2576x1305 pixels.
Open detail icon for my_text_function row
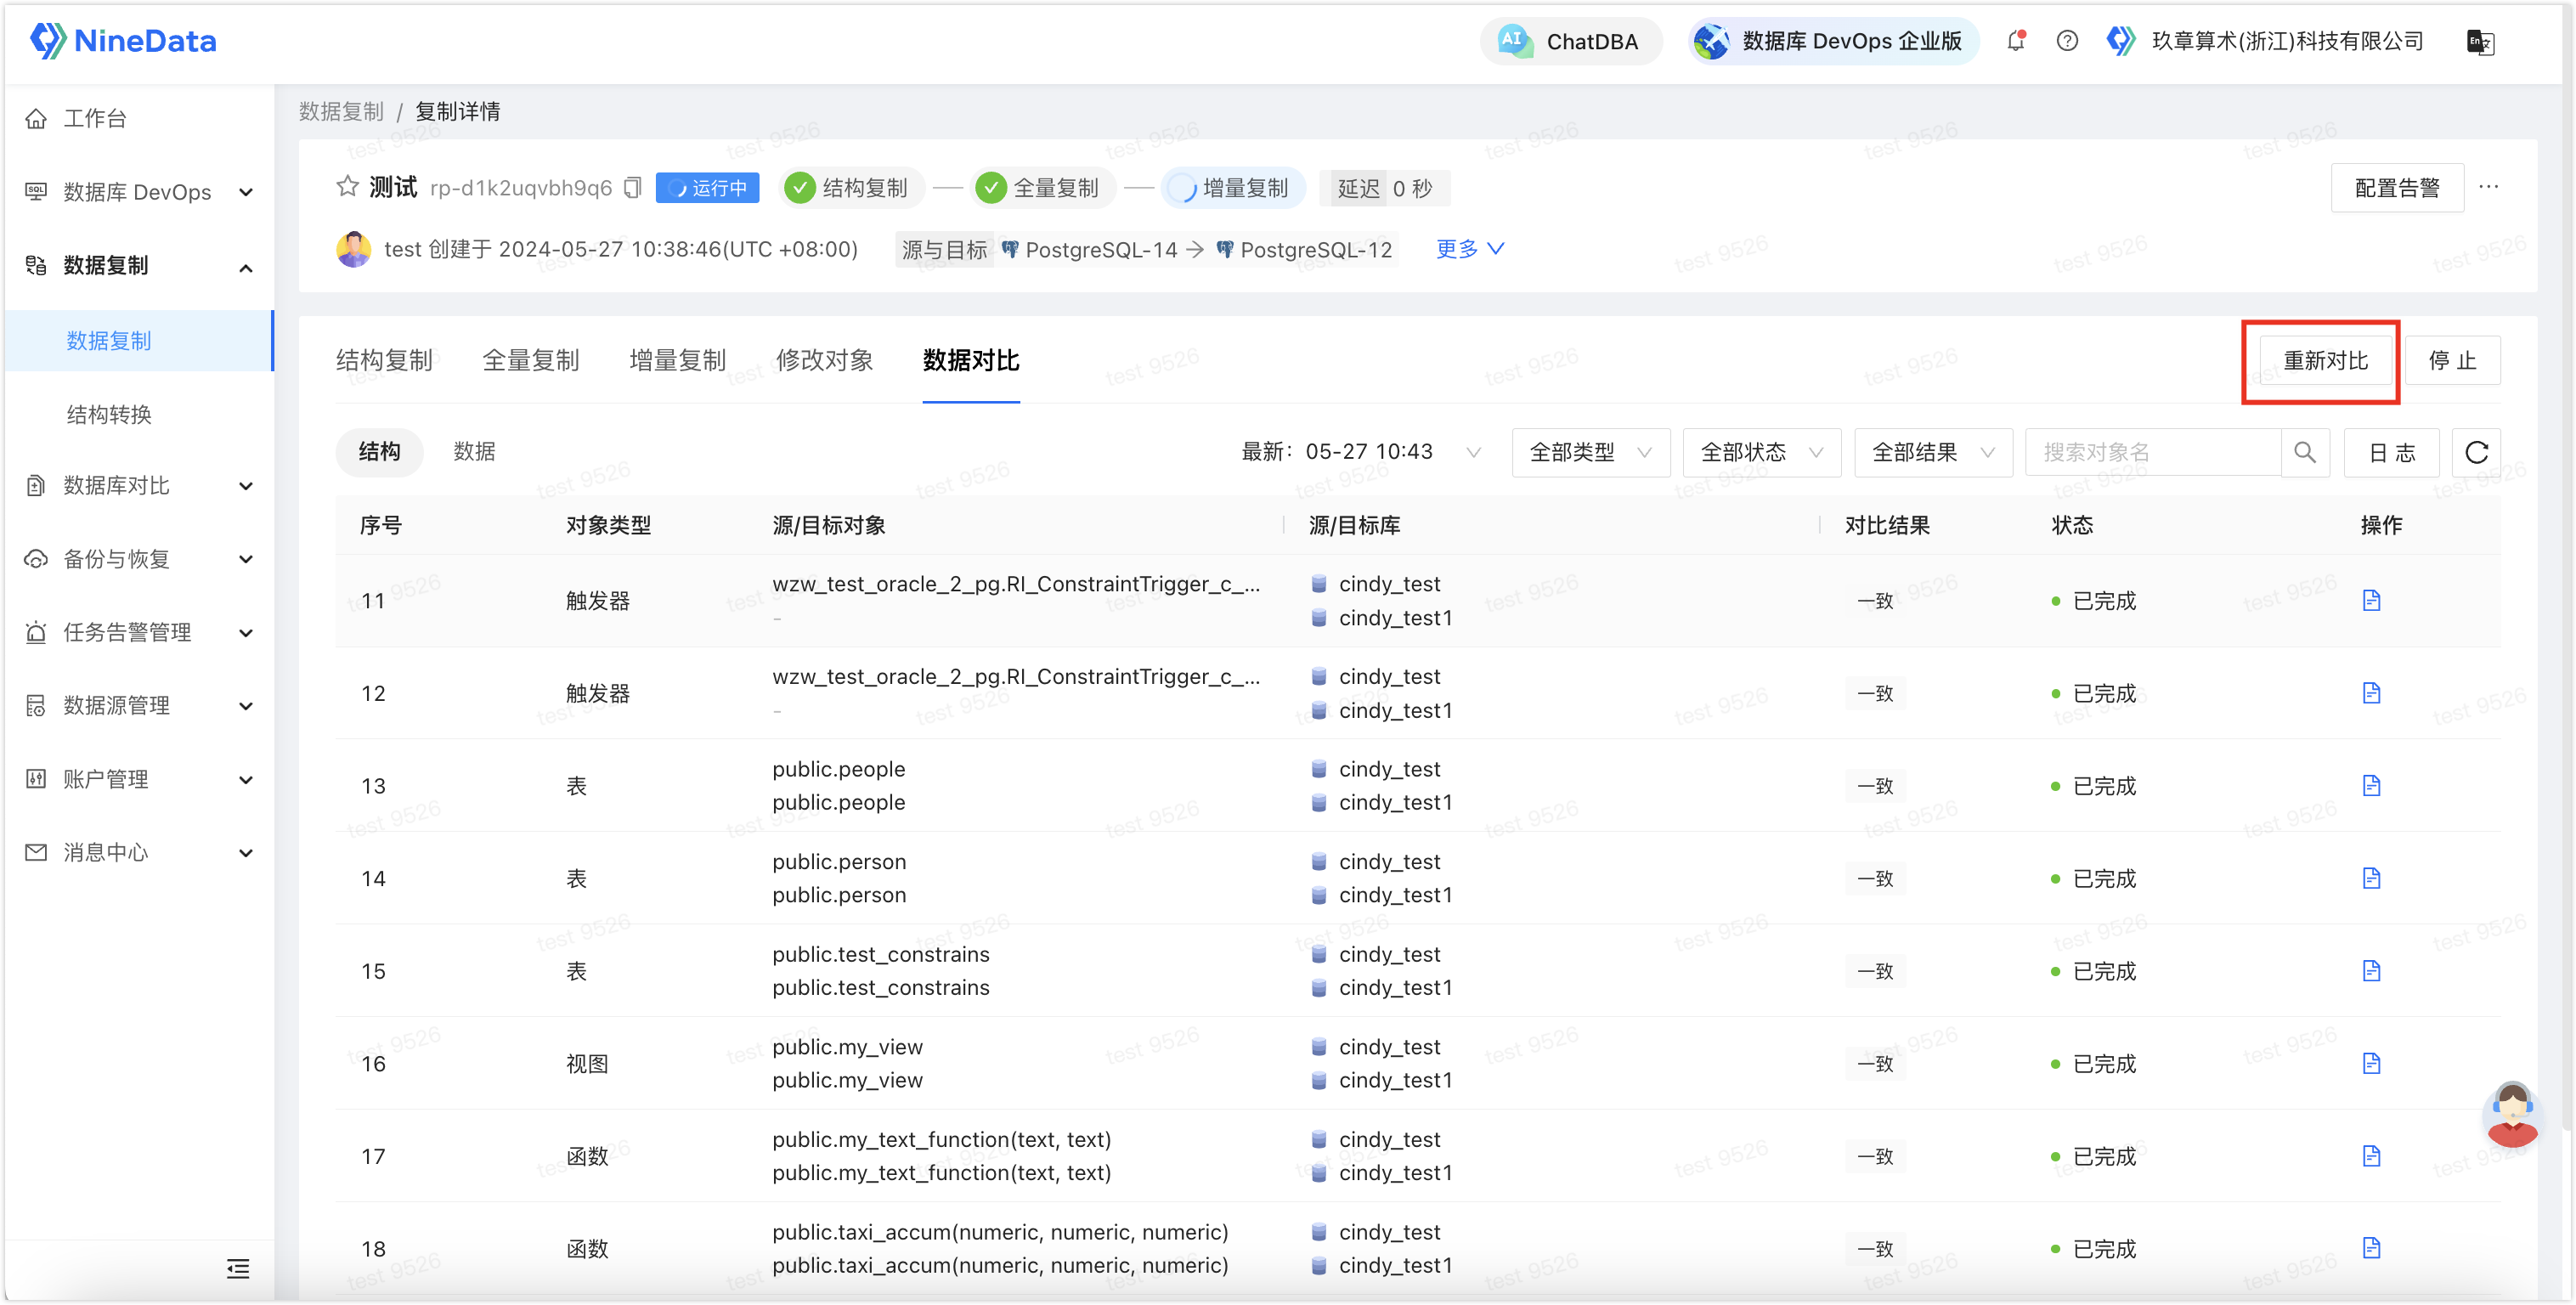(x=2371, y=1156)
